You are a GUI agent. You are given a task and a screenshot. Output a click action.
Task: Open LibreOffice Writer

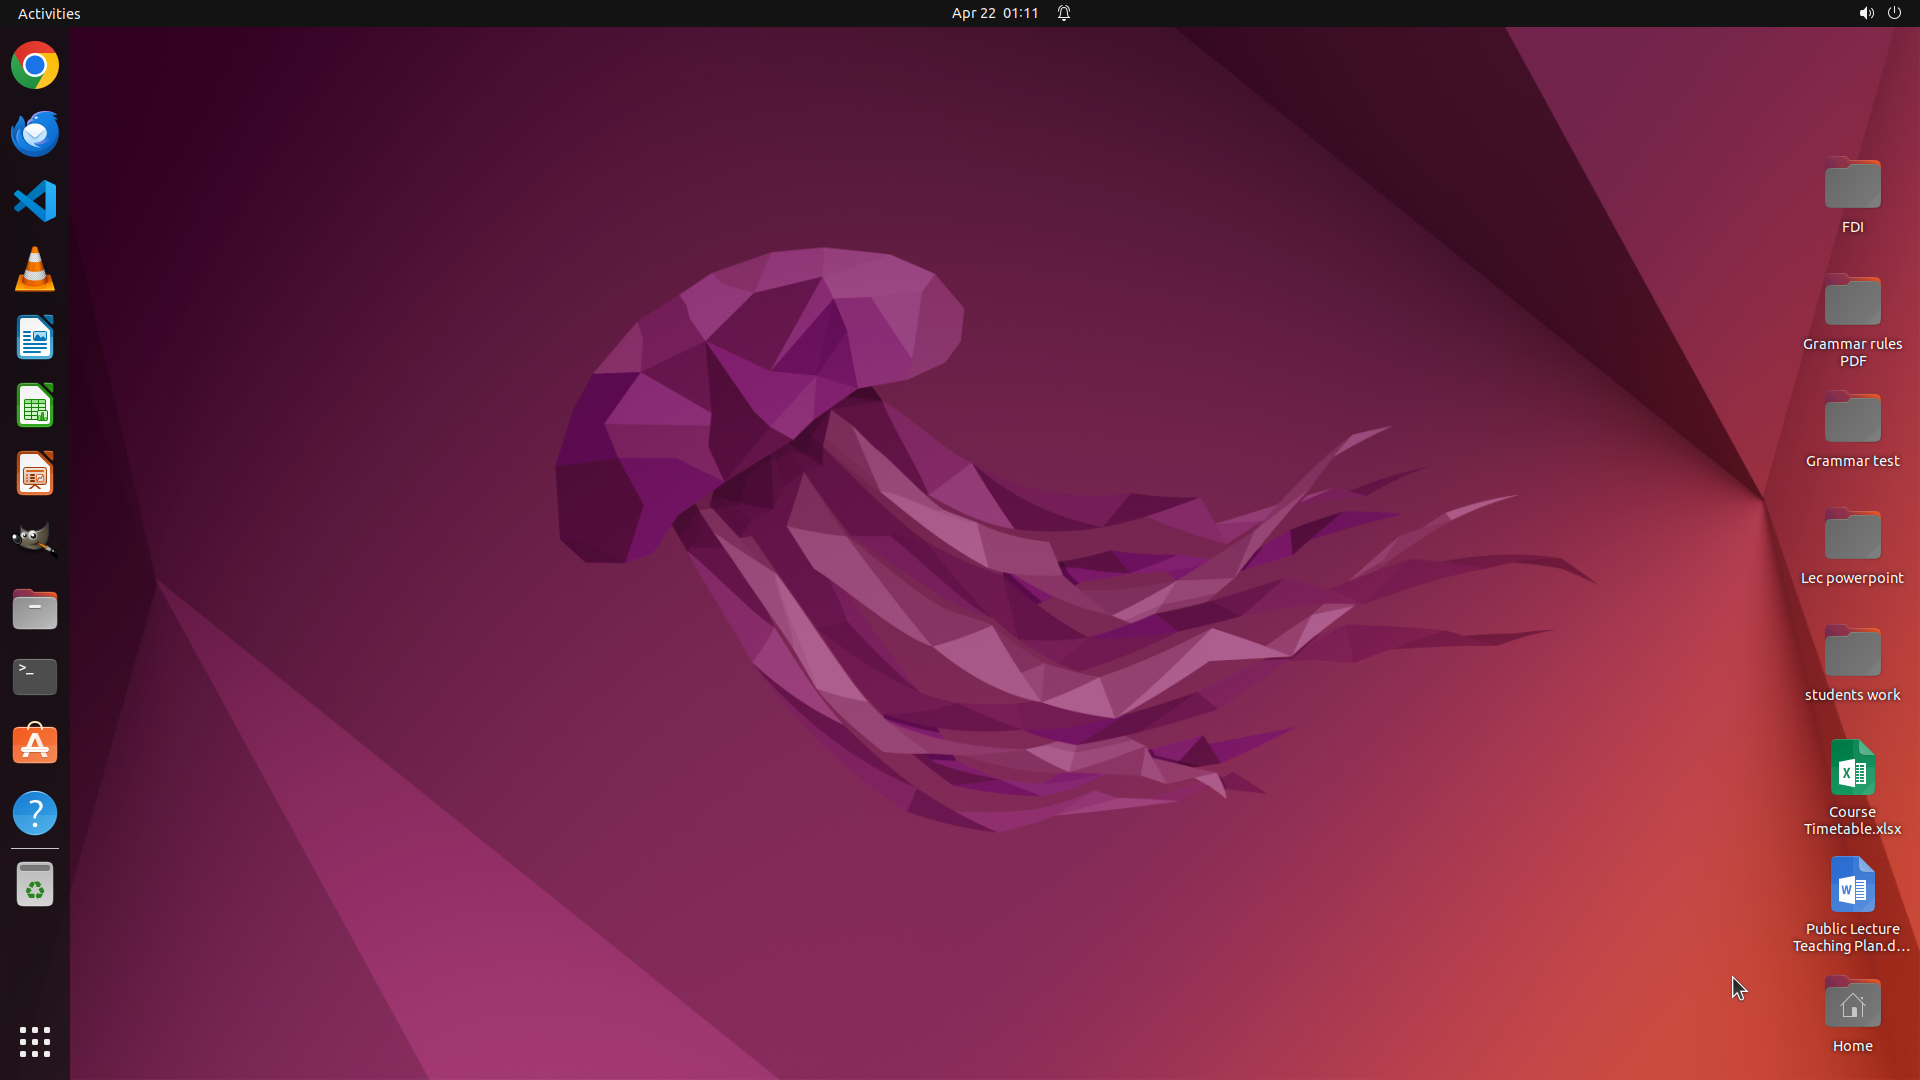tap(35, 338)
